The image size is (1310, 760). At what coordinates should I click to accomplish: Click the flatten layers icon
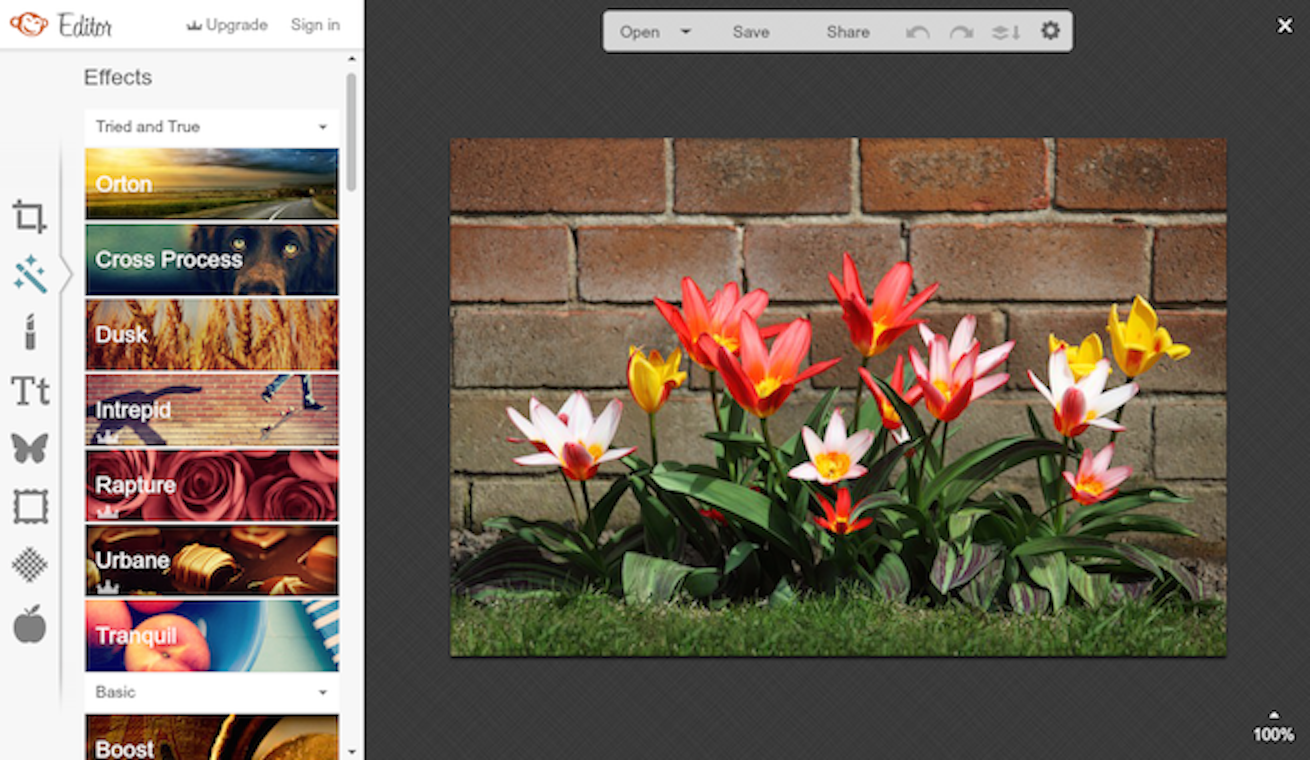[1005, 32]
